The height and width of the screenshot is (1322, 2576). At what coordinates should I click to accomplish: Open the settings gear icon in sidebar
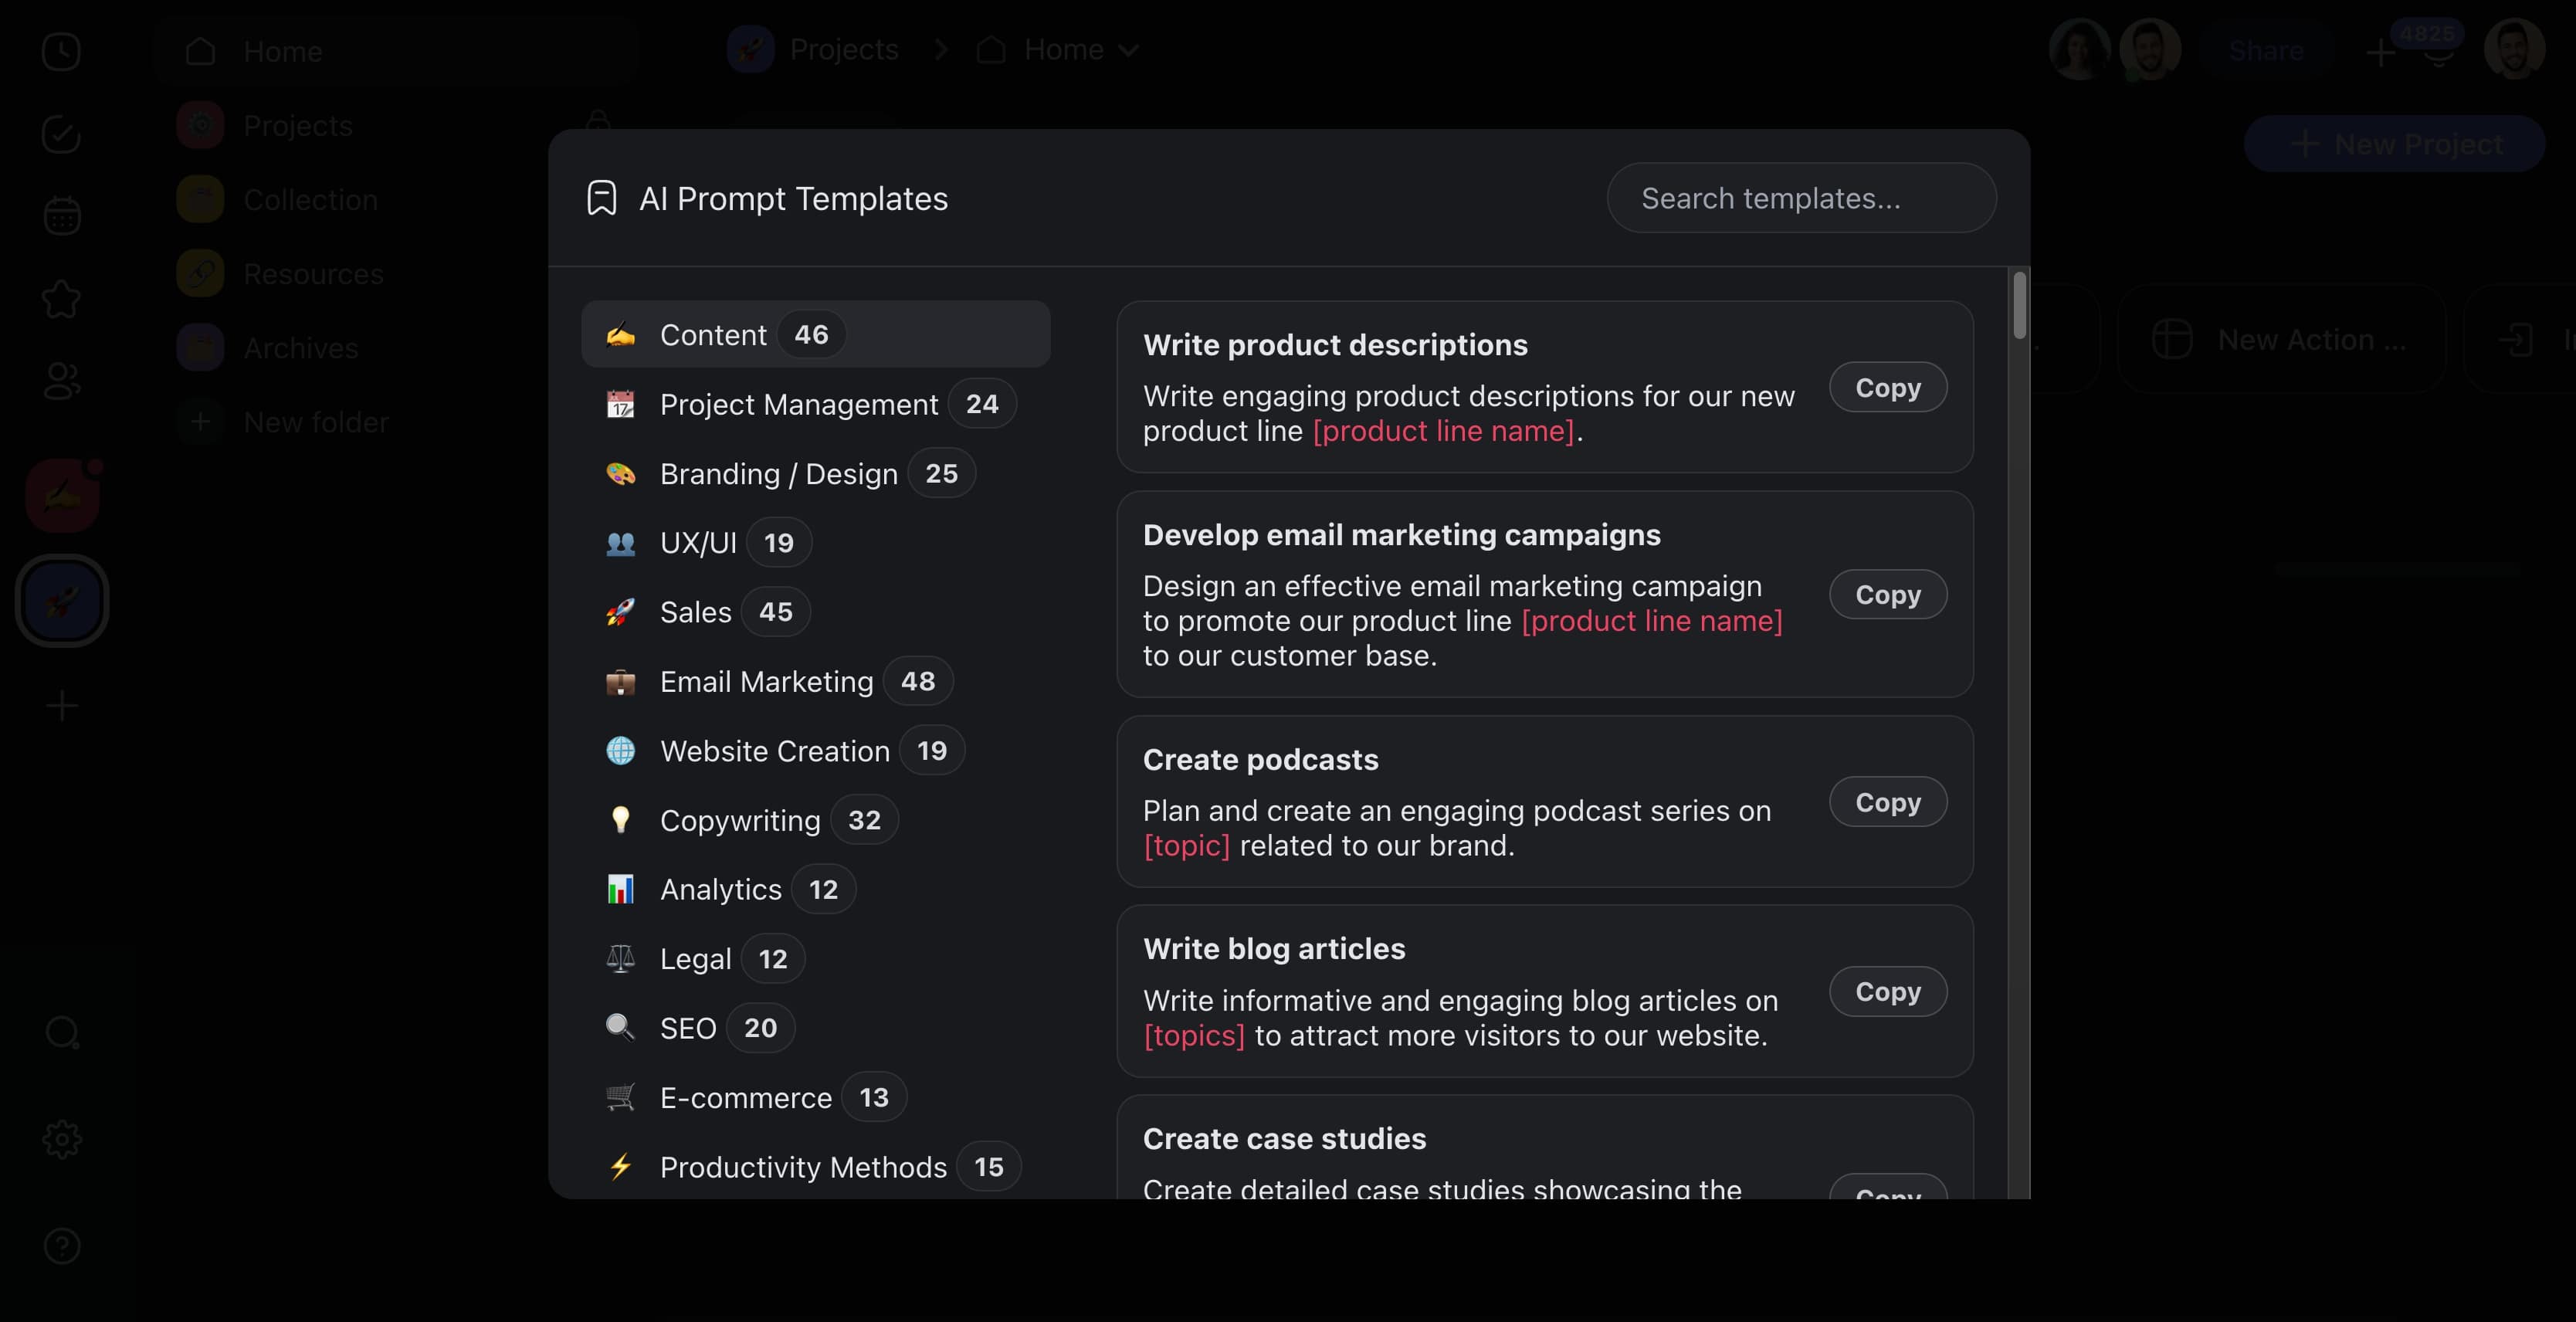61,1139
